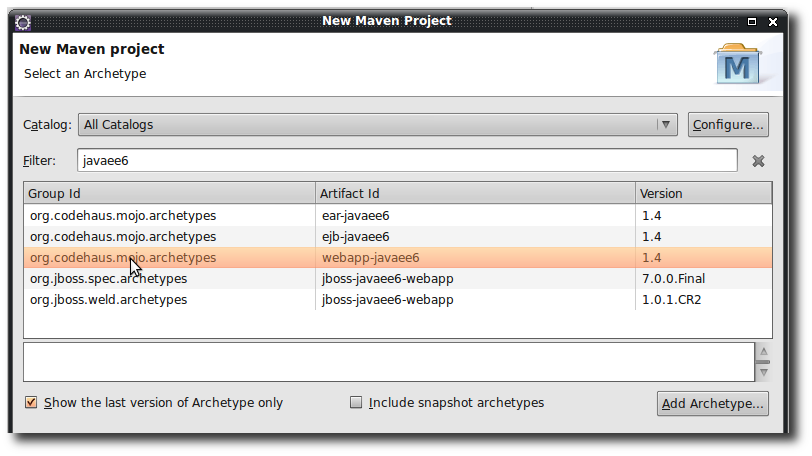Screen dimensions: 812x456
Task: Enable Include snapshot archetypes checkbox
Action: click(356, 402)
